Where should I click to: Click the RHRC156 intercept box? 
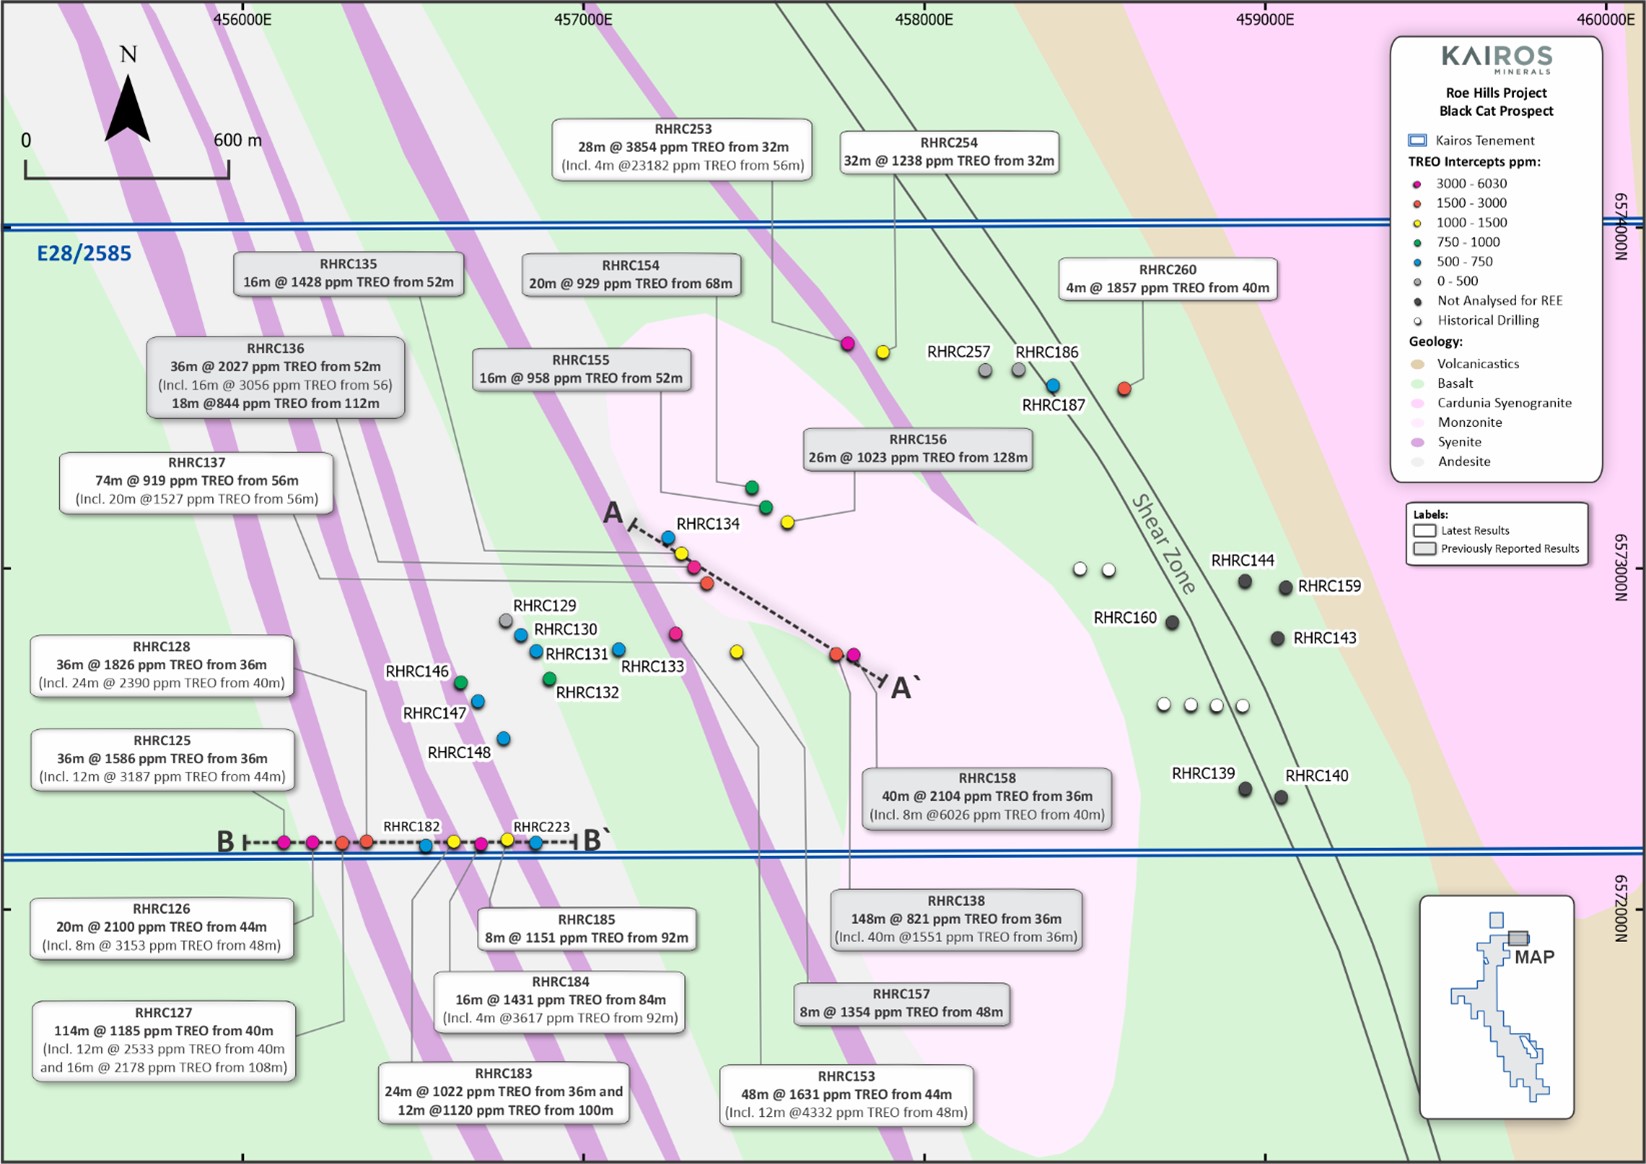coord(918,449)
